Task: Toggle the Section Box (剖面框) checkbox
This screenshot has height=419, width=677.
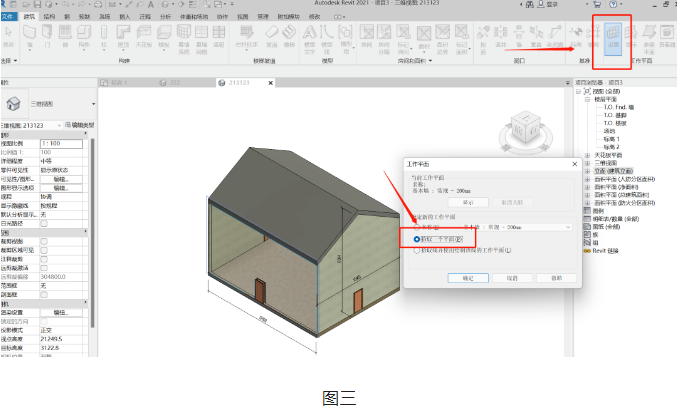Action: click(x=44, y=295)
